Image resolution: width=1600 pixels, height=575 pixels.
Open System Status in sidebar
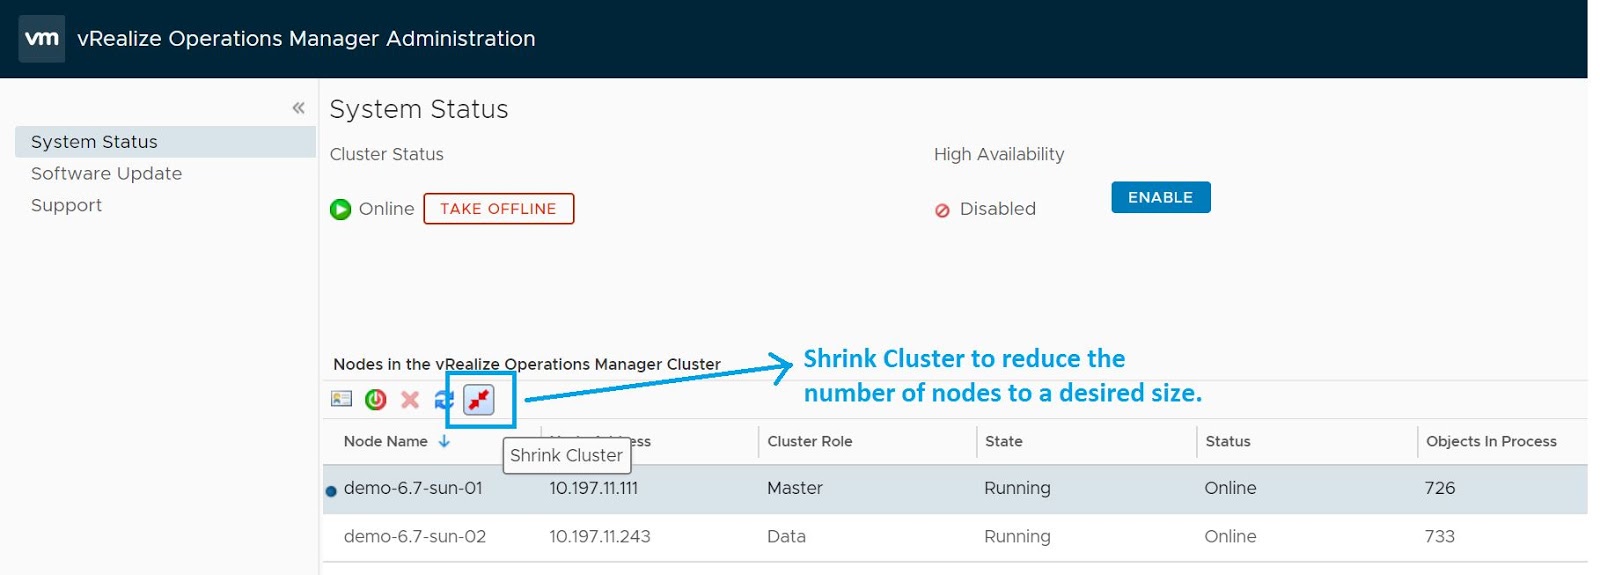(94, 142)
